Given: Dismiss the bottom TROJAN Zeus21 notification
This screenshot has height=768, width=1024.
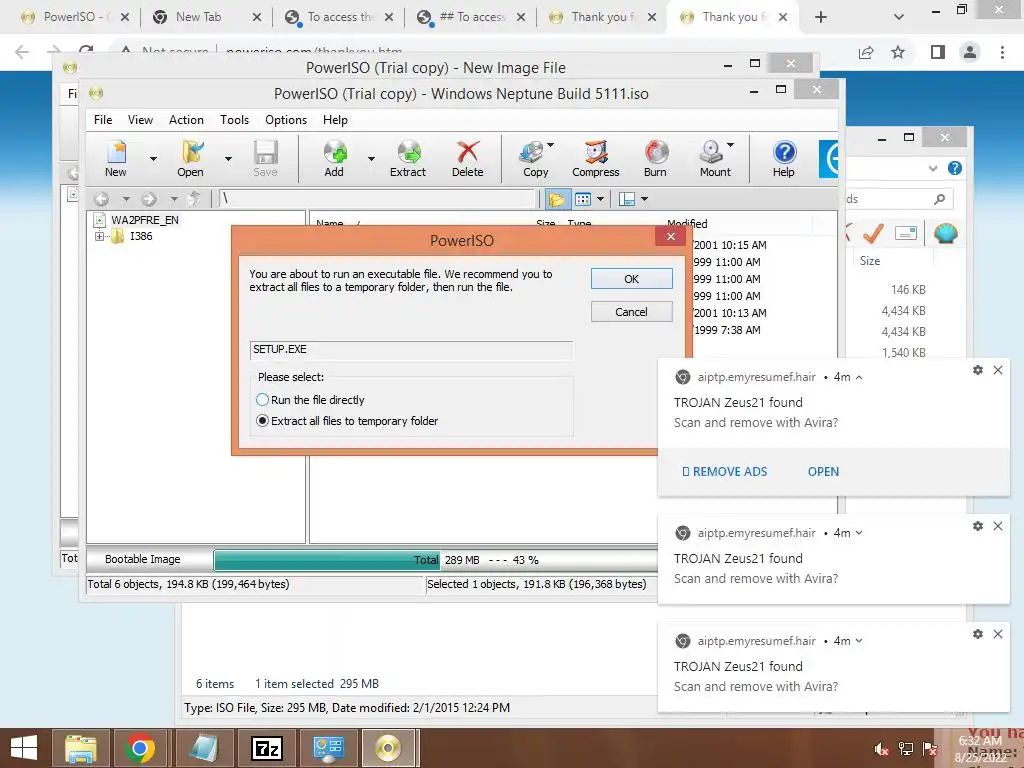Looking at the screenshot, I should click(x=998, y=633).
